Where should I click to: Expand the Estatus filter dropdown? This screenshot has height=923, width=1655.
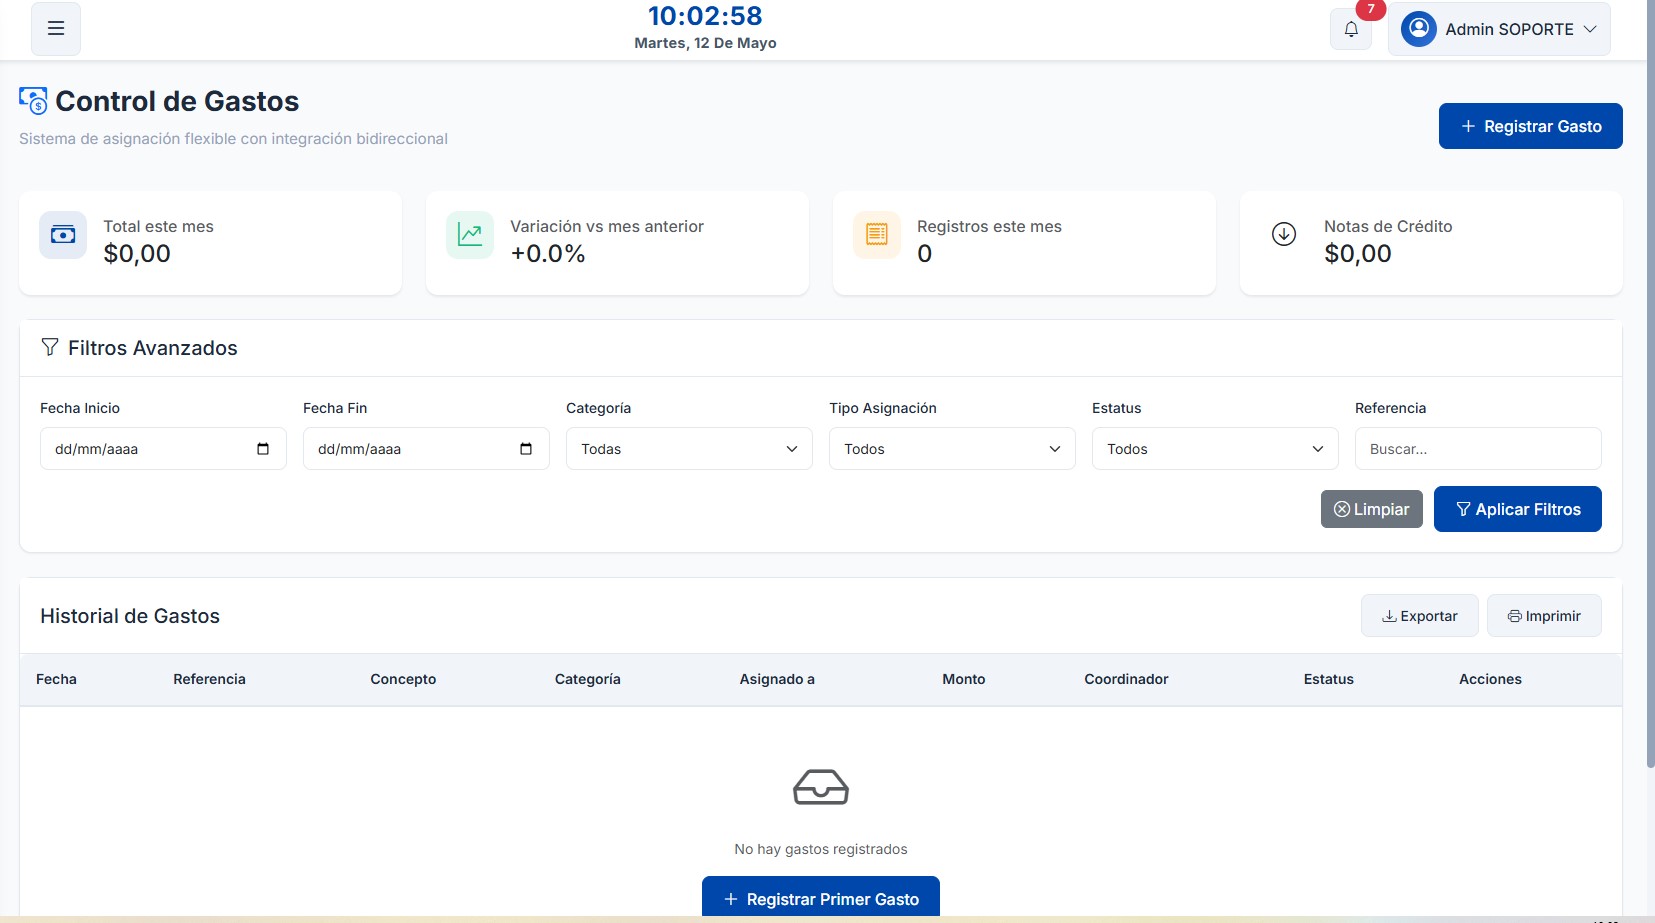[1215, 449]
